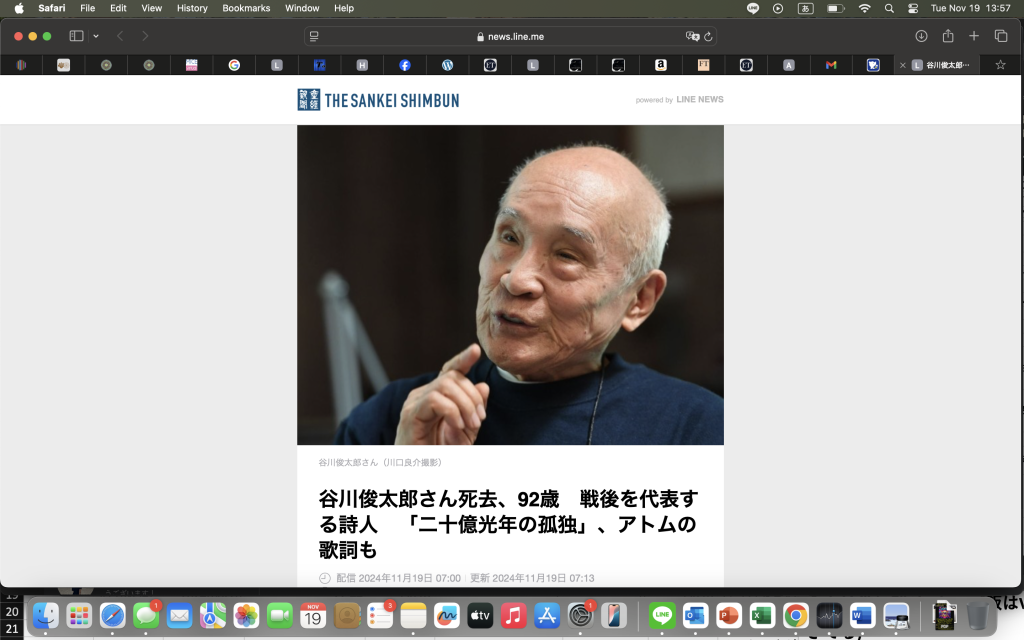Open Control Center in the menu bar

tap(913, 8)
